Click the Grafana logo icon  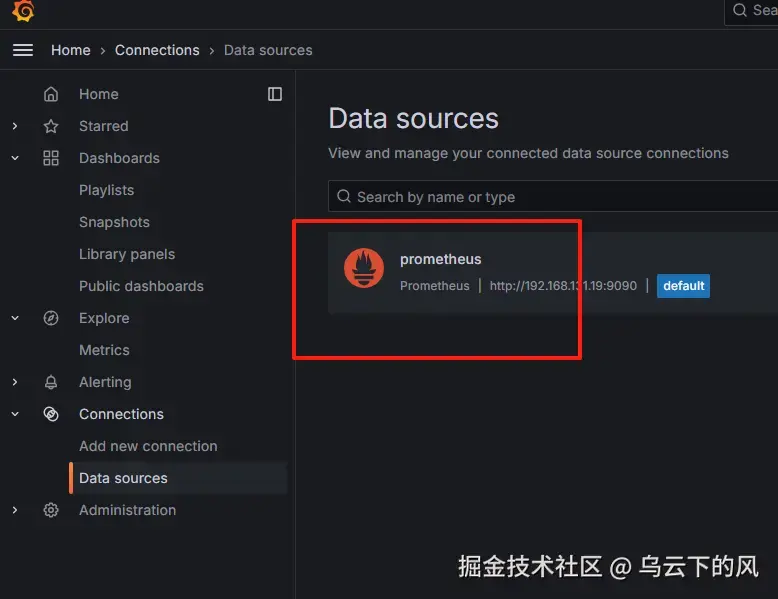tap(23, 10)
